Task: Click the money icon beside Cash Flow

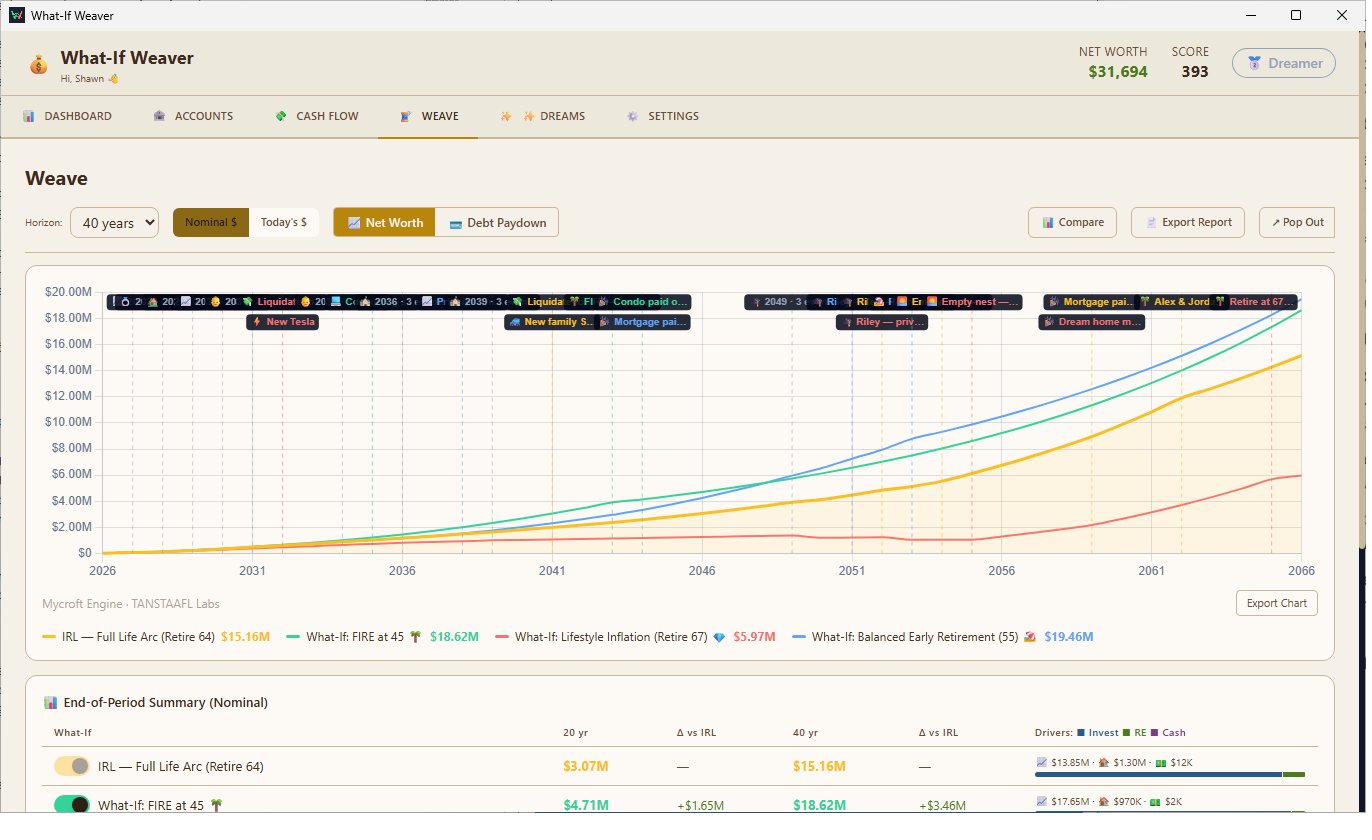Action: pos(281,116)
